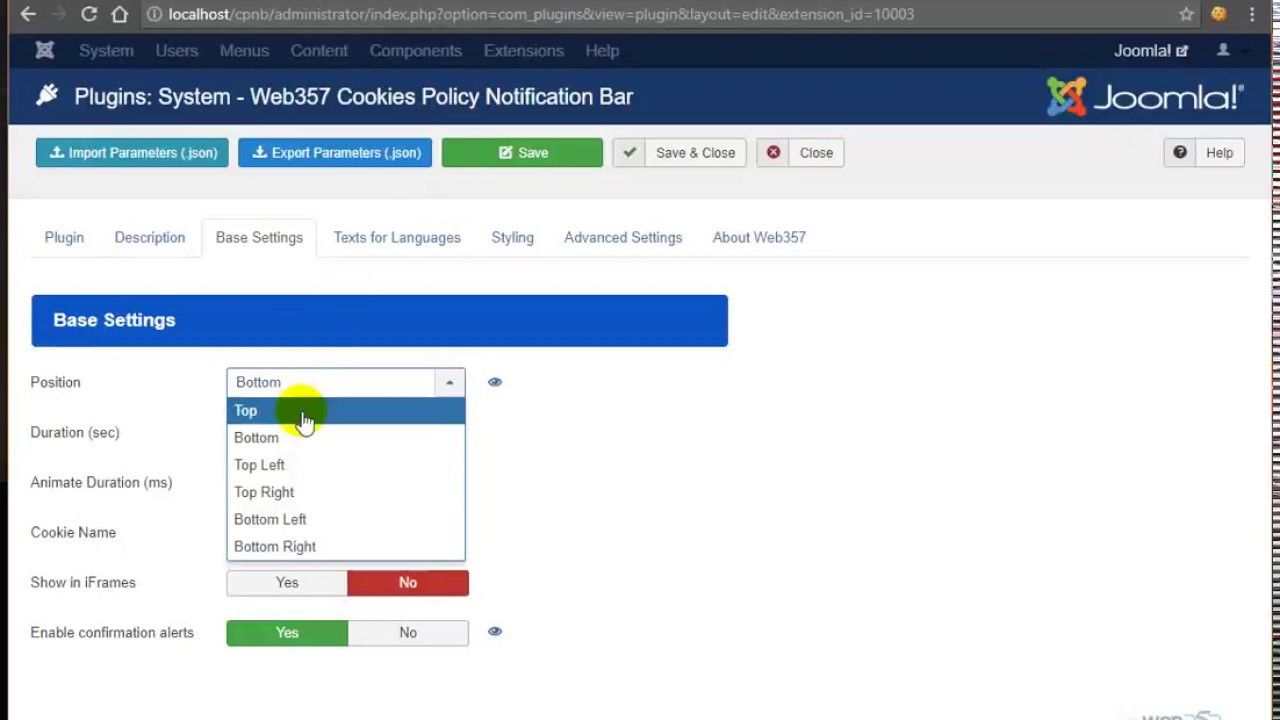Click Save & Close button
This screenshot has height=720, width=1280.
click(x=679, y=153)
